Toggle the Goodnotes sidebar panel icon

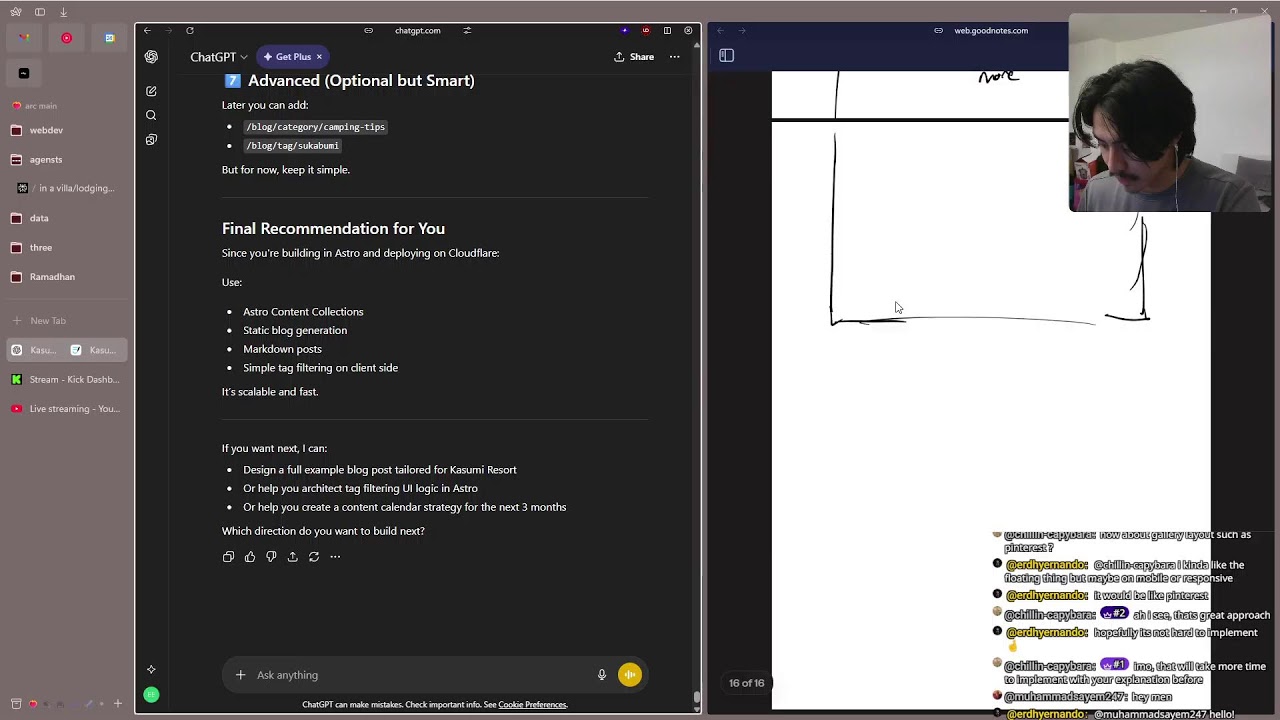[x=727, y=56]
